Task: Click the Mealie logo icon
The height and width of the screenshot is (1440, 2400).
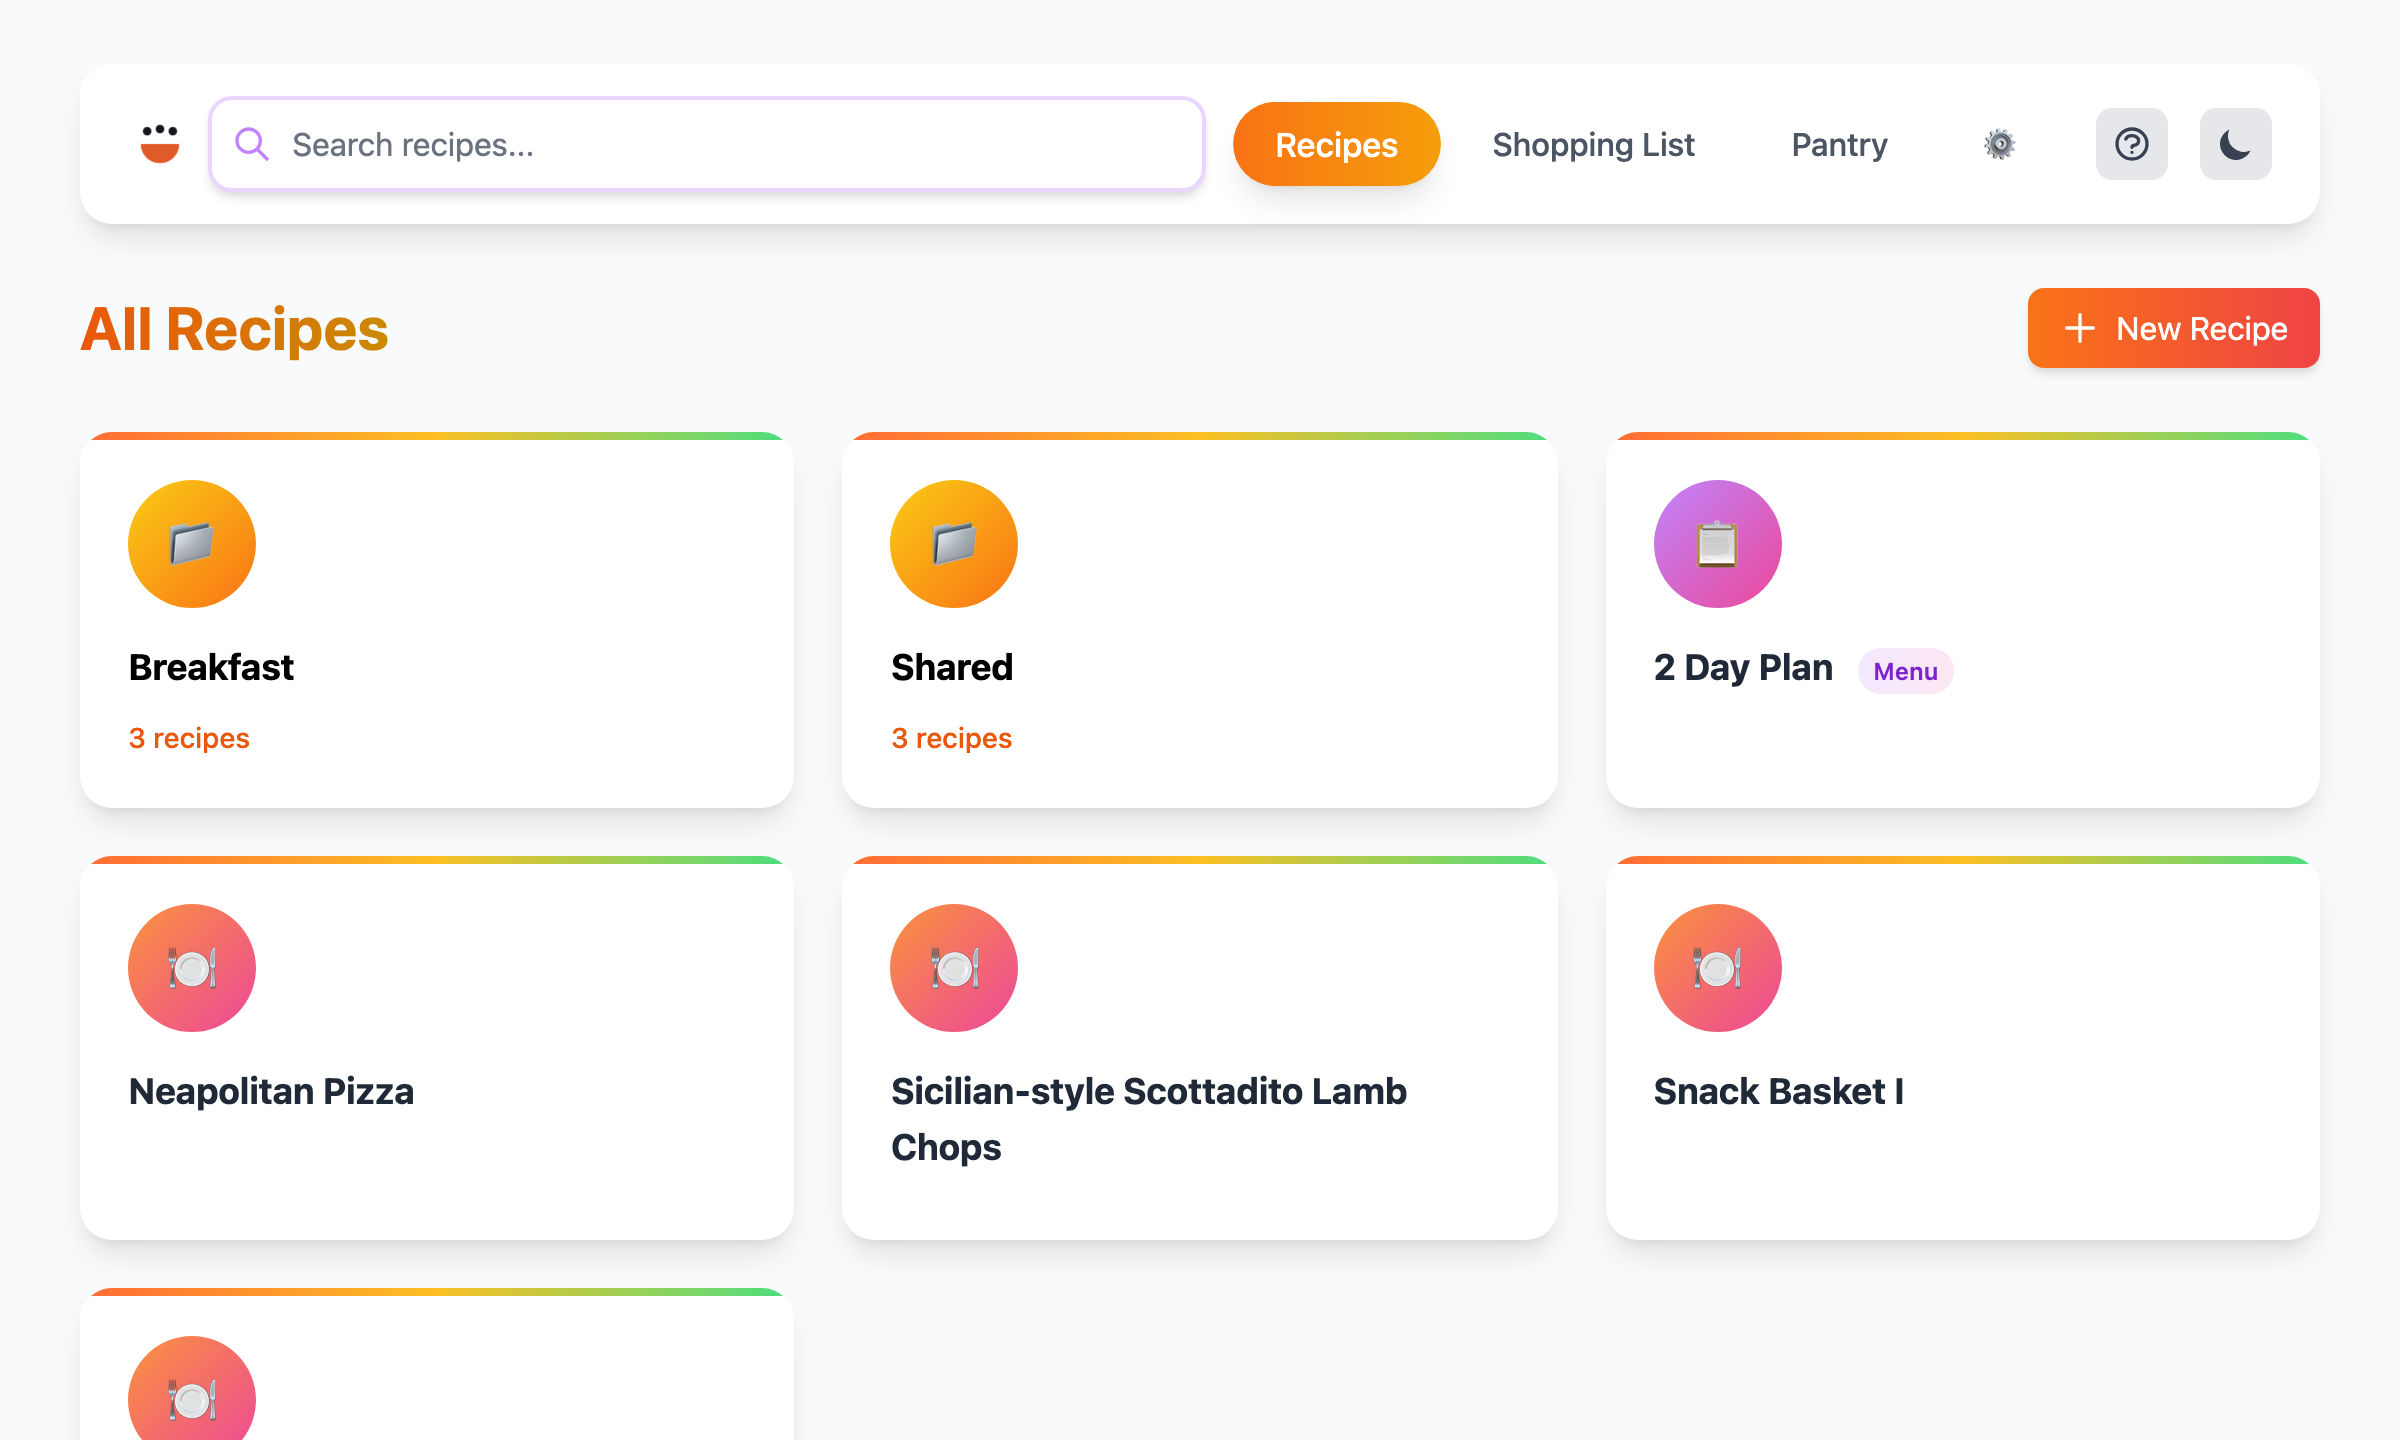Action: (x=159, y=143)
